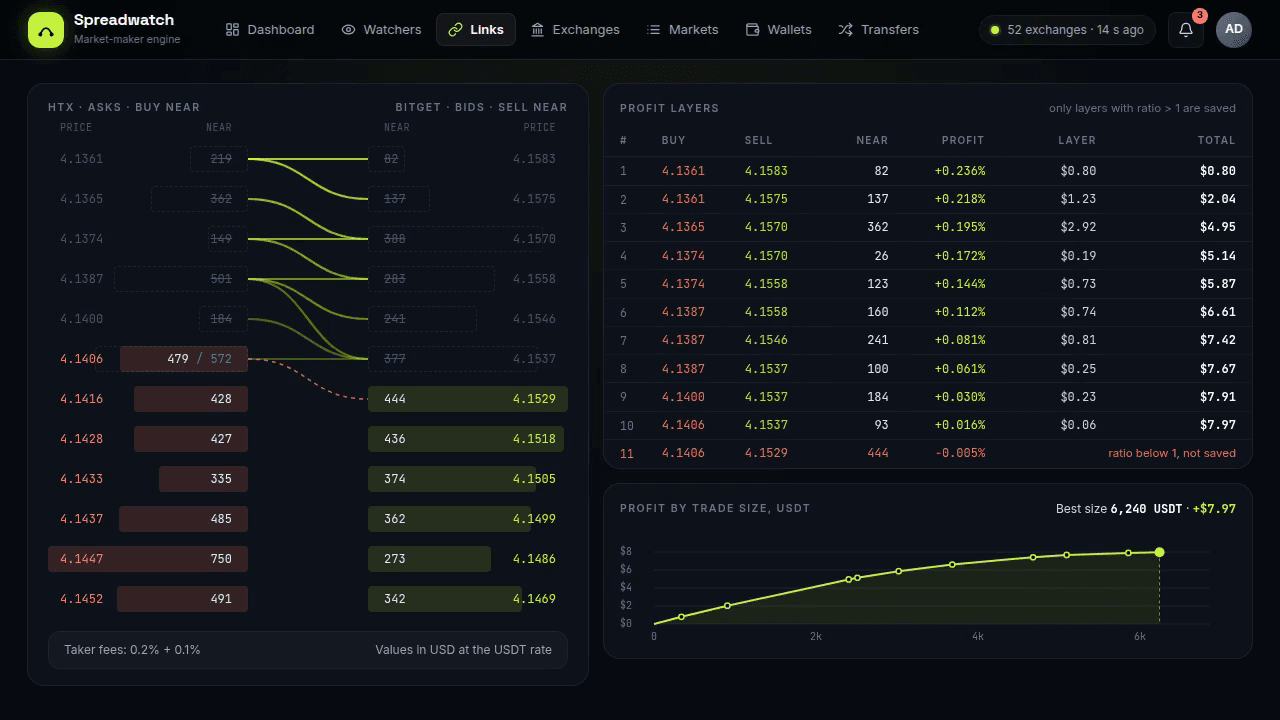Click the crossed-out 377 near value at 4.1537
1280x720 pixels.
[x=395, y=359]
